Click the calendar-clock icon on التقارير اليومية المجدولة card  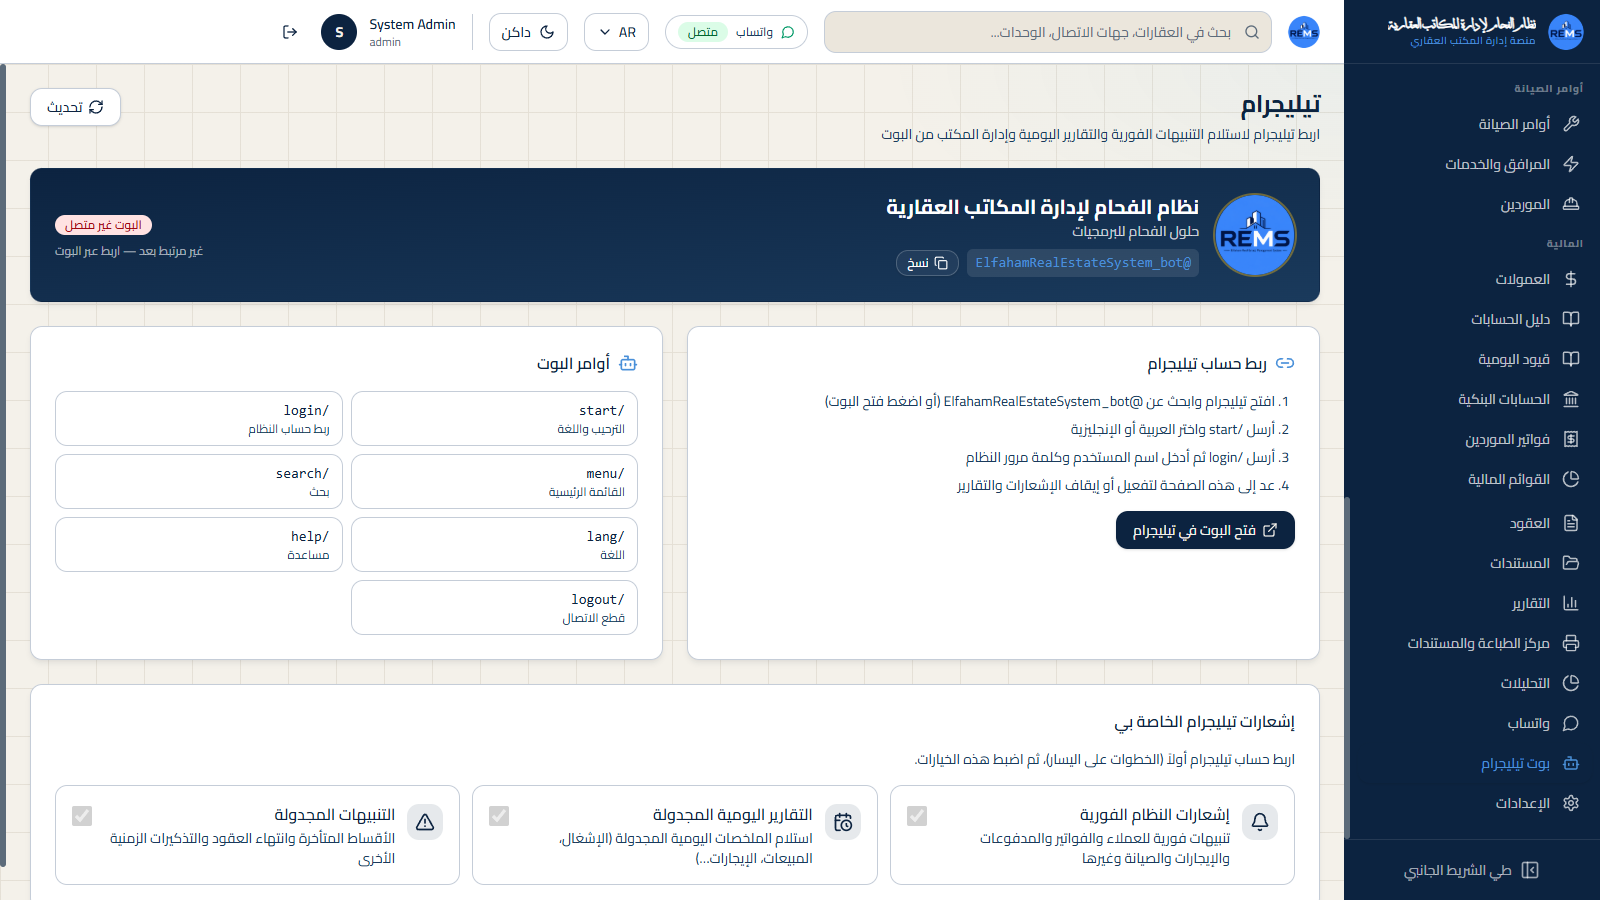click(843, 822)
